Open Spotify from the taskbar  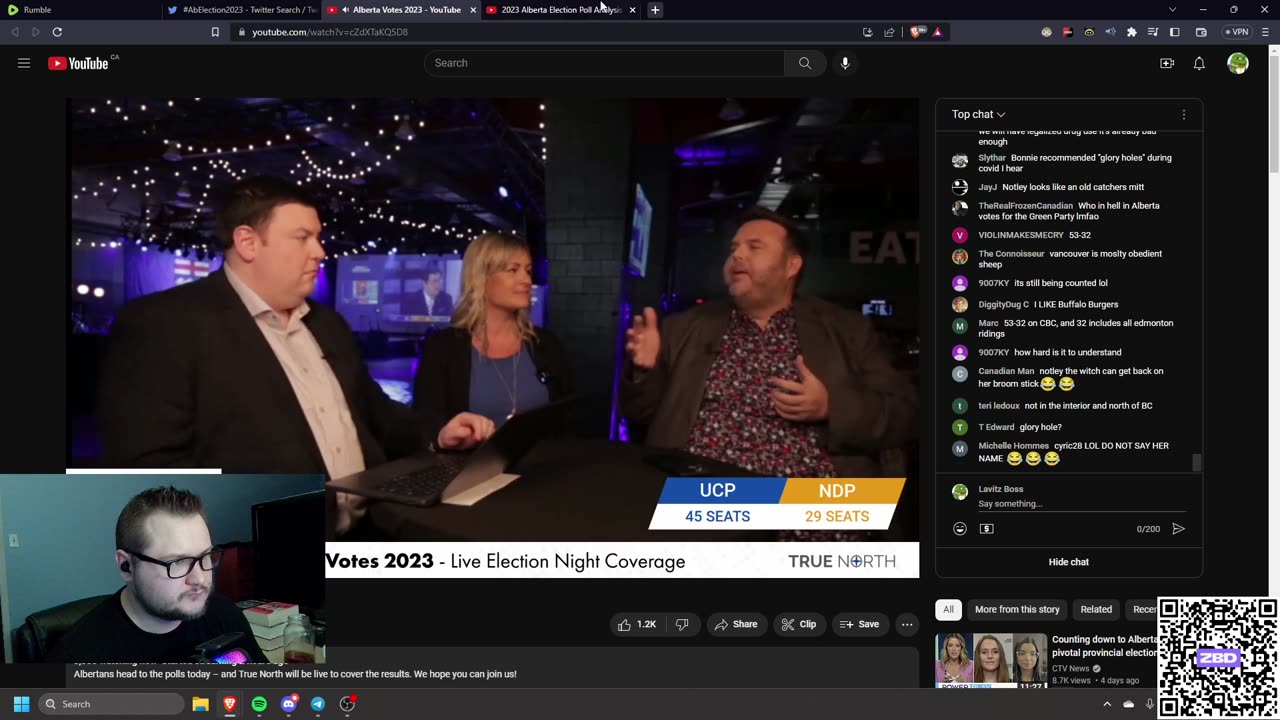tap(259, 704)
